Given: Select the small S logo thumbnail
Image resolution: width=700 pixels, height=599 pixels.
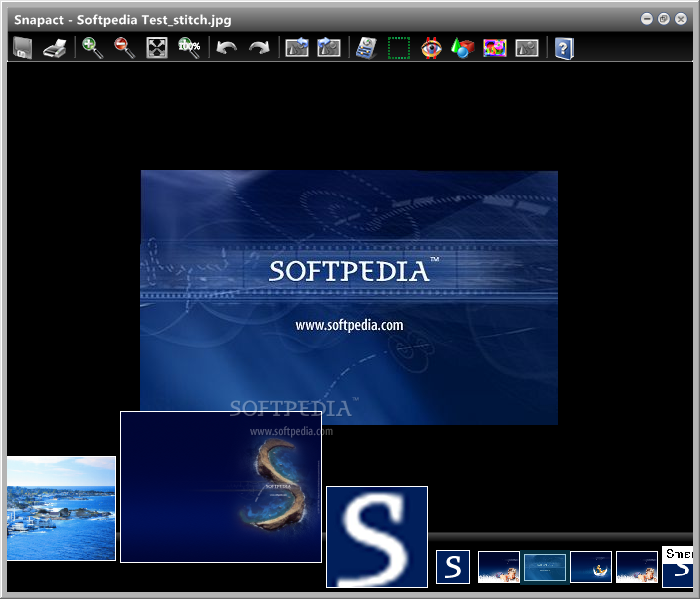Looking at the screenshot, I should pos(453,567).
